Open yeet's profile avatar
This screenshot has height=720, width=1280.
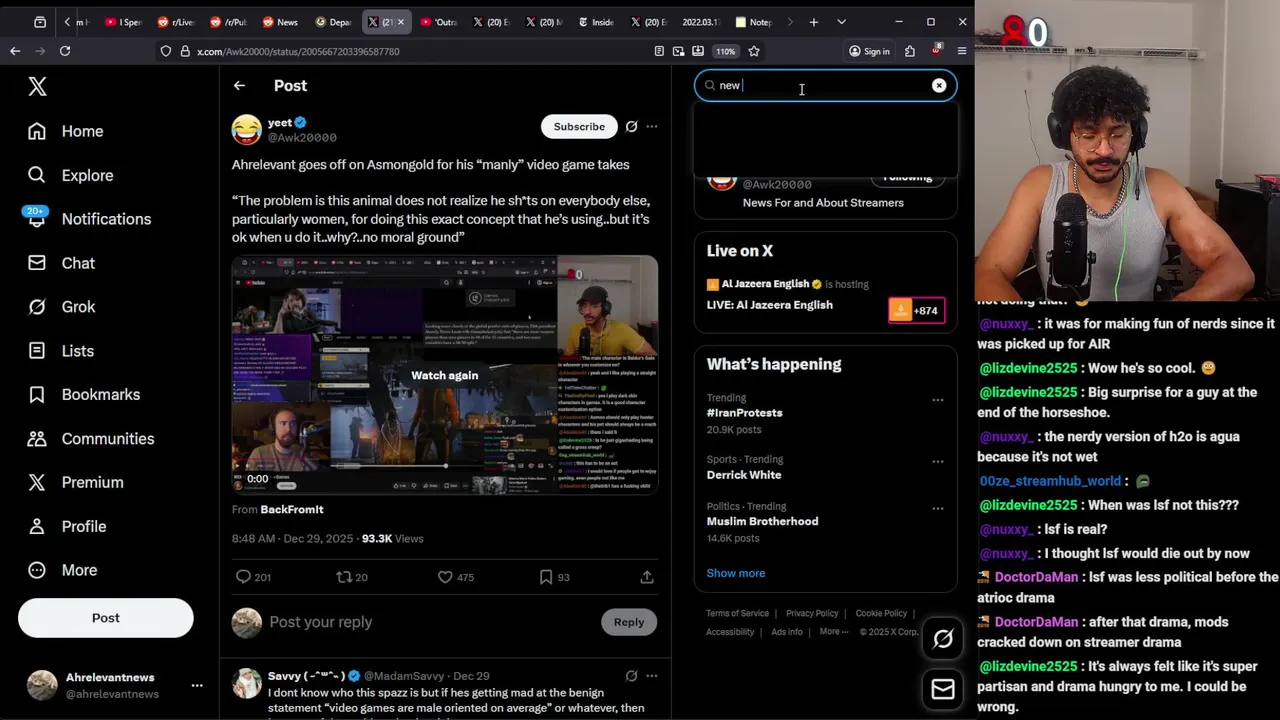(x=247, y=129)
